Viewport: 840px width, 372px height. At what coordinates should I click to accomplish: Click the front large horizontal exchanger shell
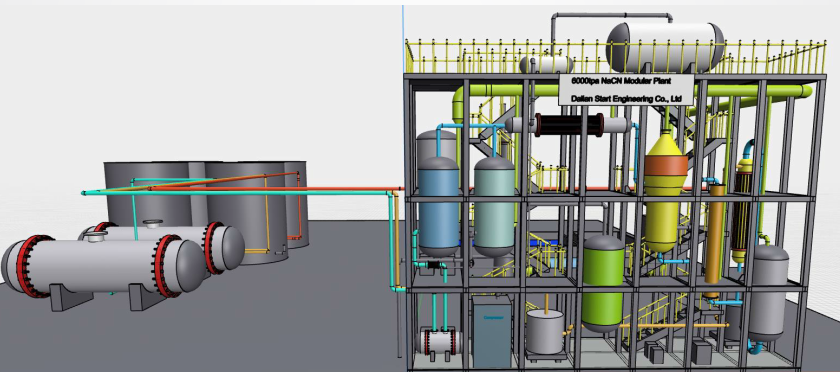103,266
